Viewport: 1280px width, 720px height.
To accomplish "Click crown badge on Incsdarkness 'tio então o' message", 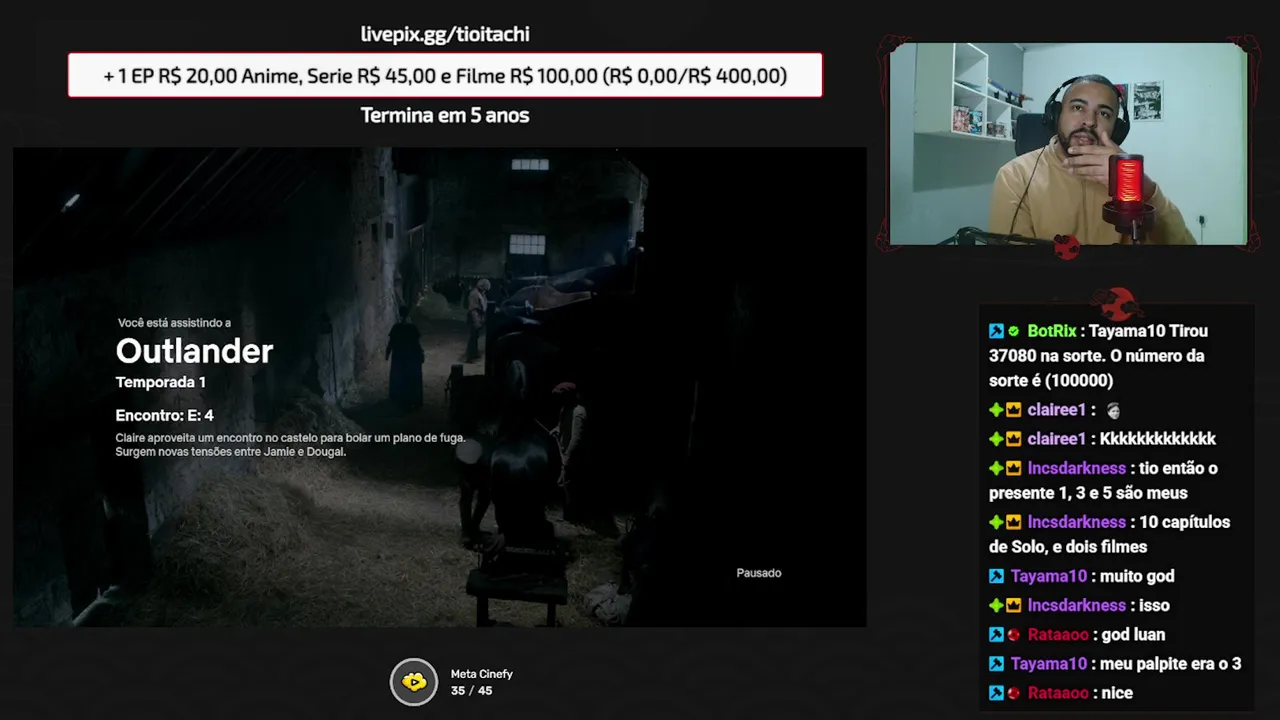I will coord(1013,468).
